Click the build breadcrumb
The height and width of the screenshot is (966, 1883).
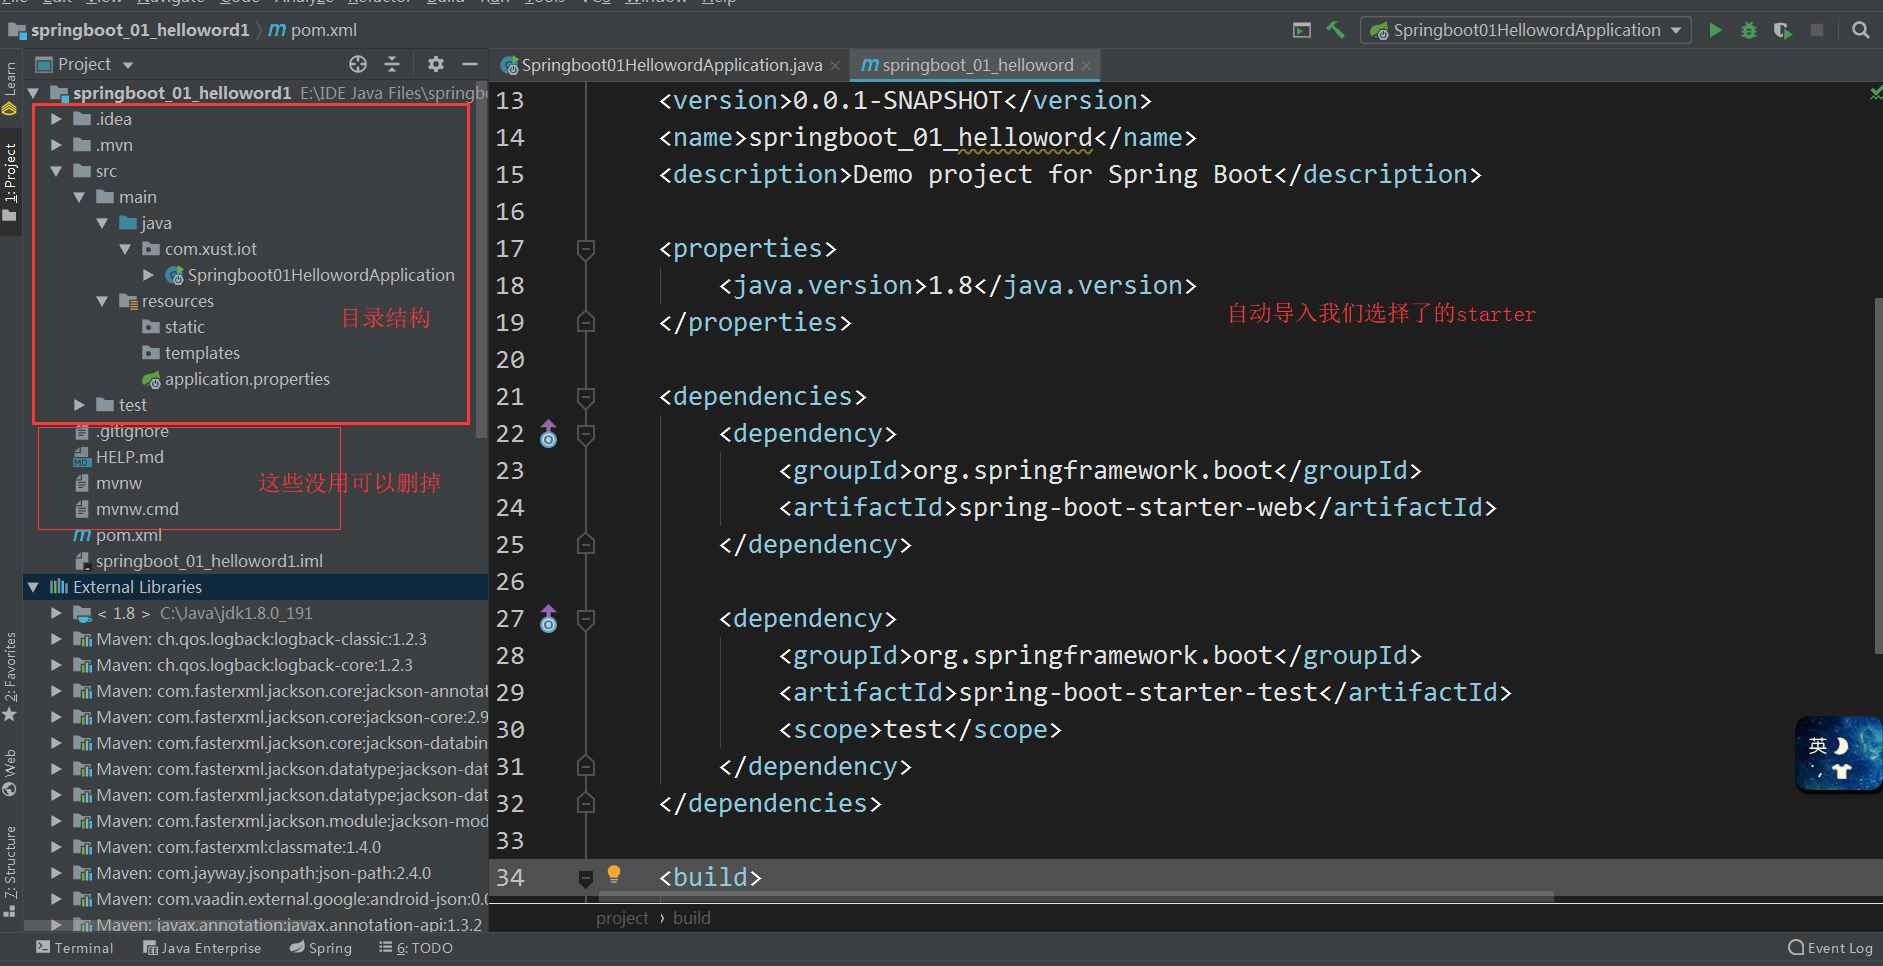[691, 918]
